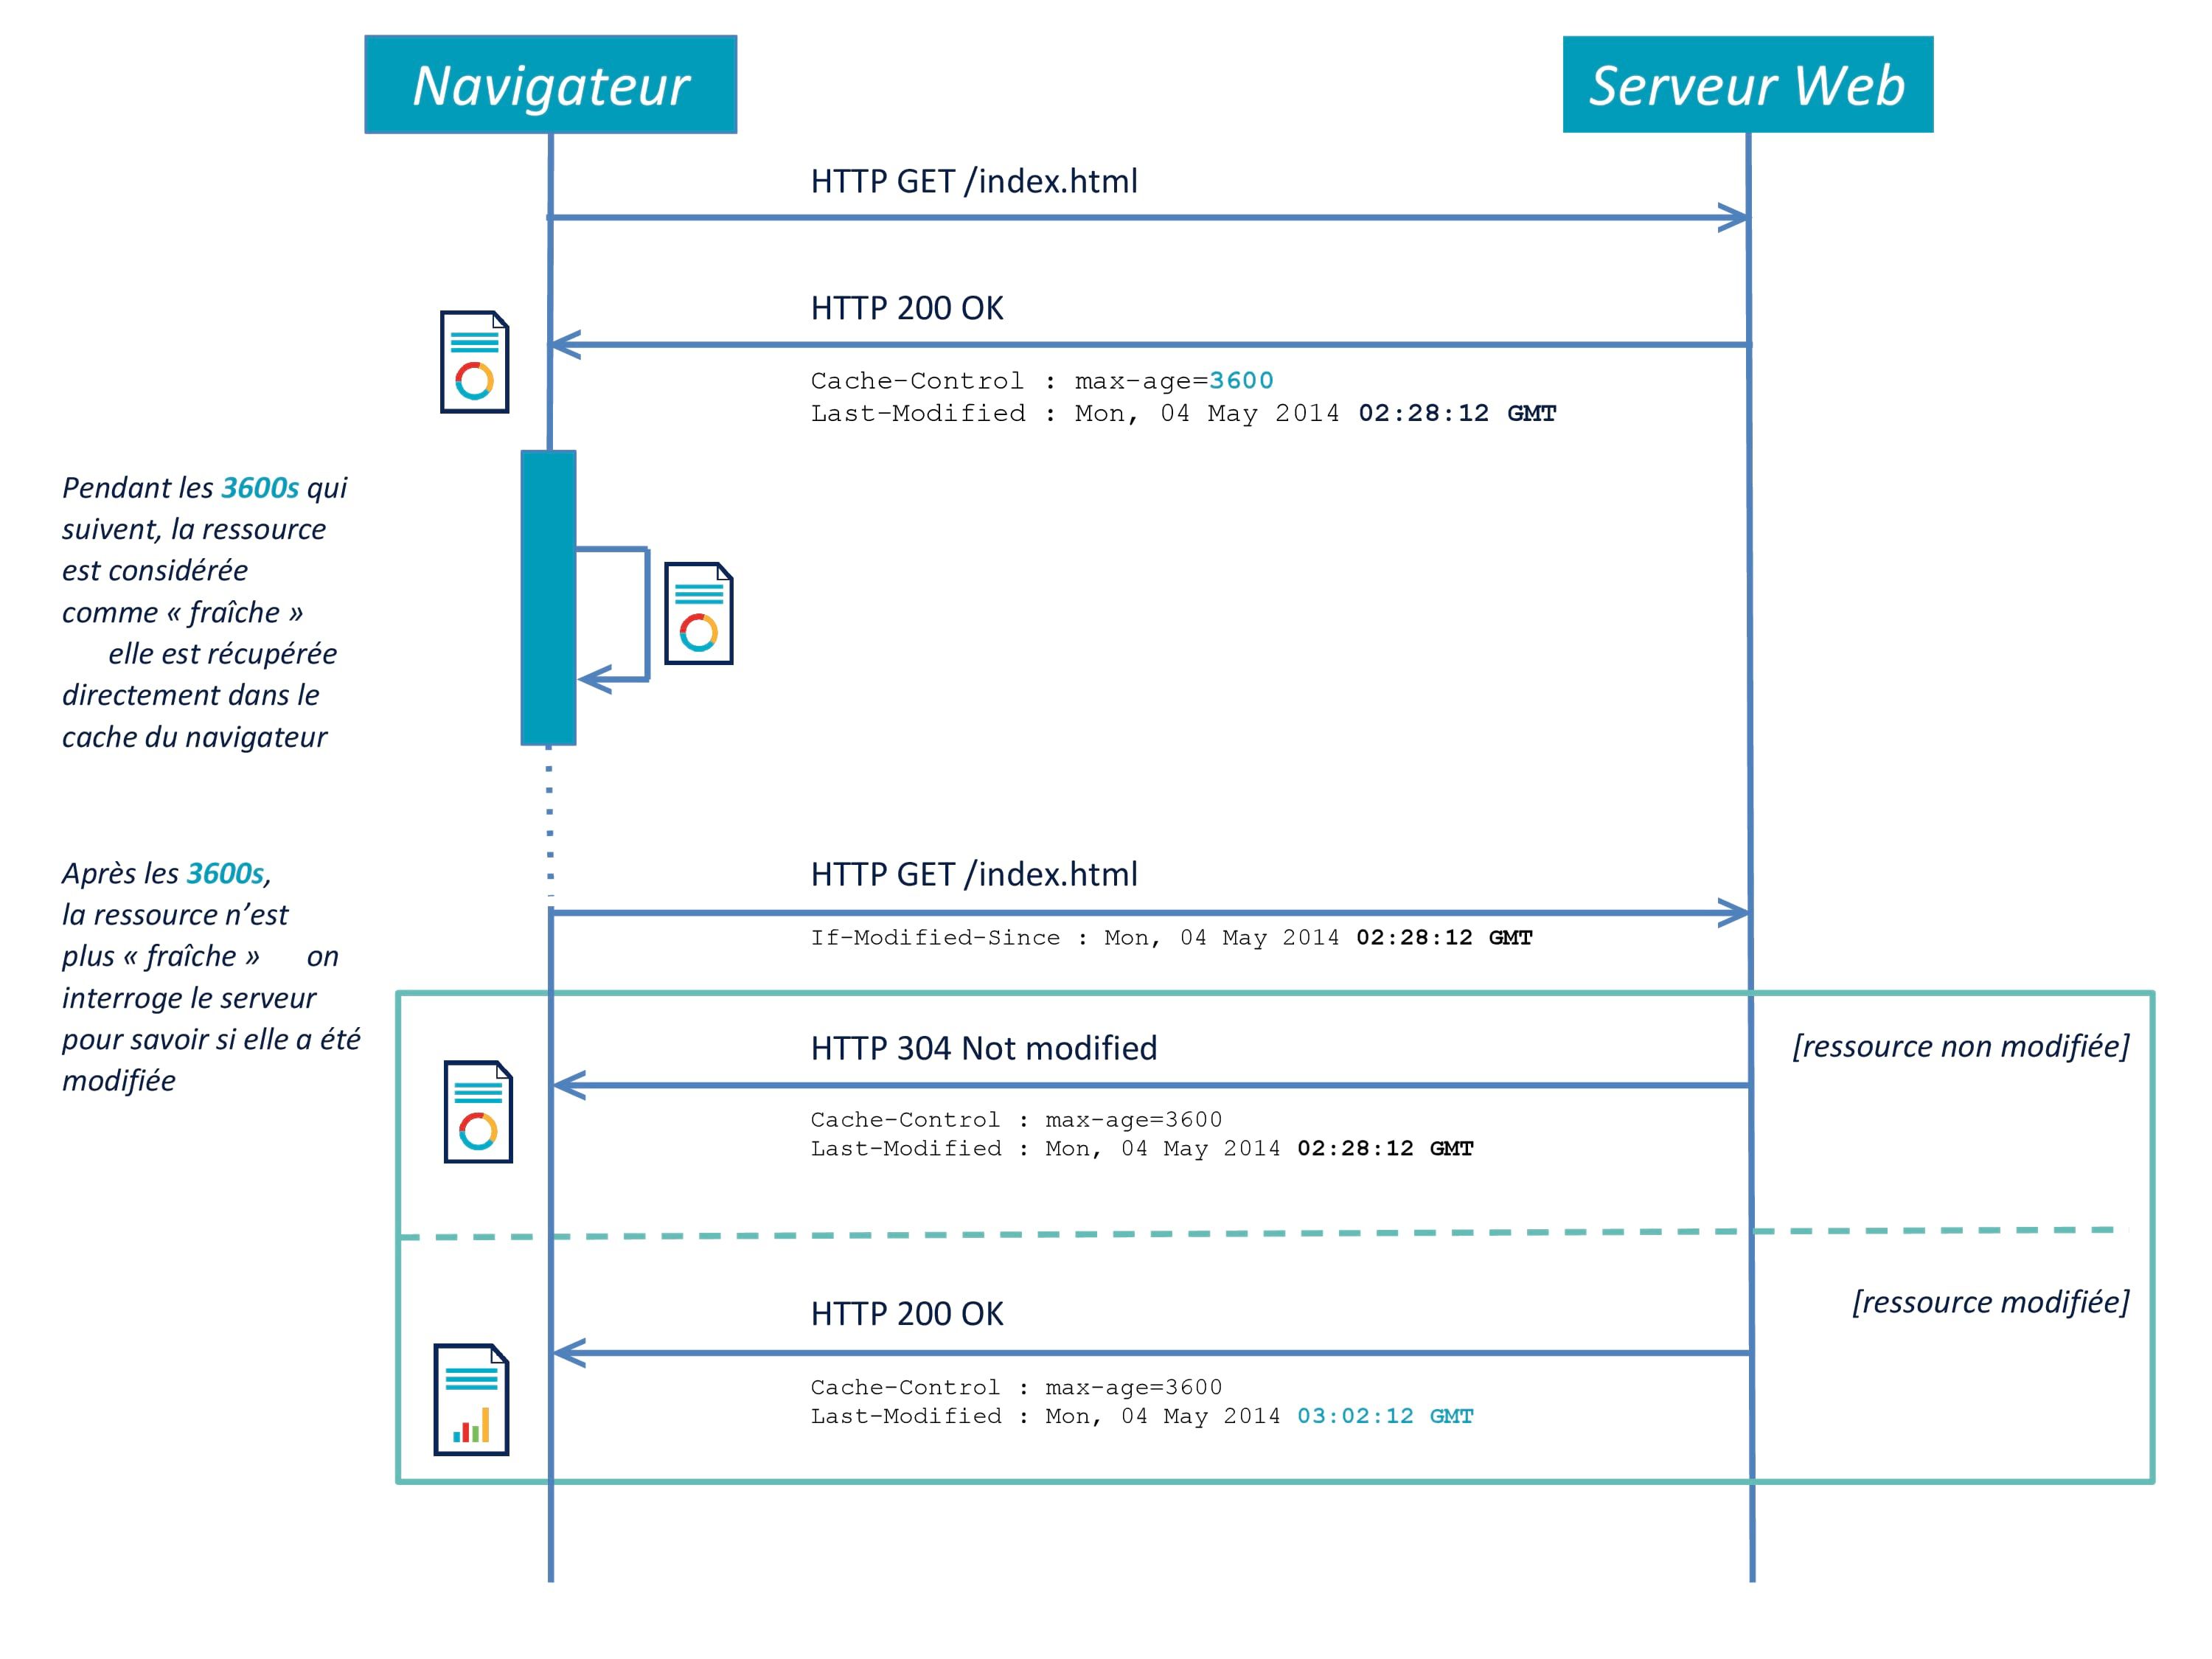Click the highlighted max-age=3600 value

pos(1240,381)
